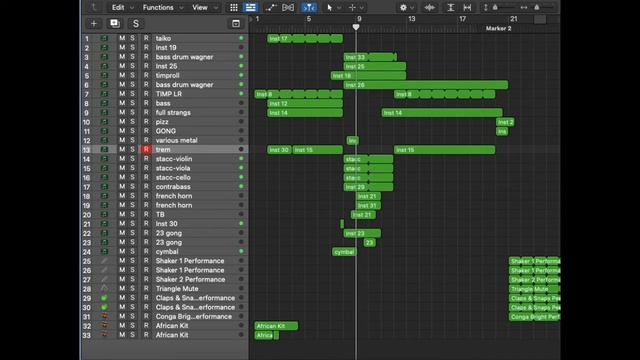This screenshot has height=360, width=640.
Task: Click the Conga Brig track icon
Action: [x=104, y=316]
